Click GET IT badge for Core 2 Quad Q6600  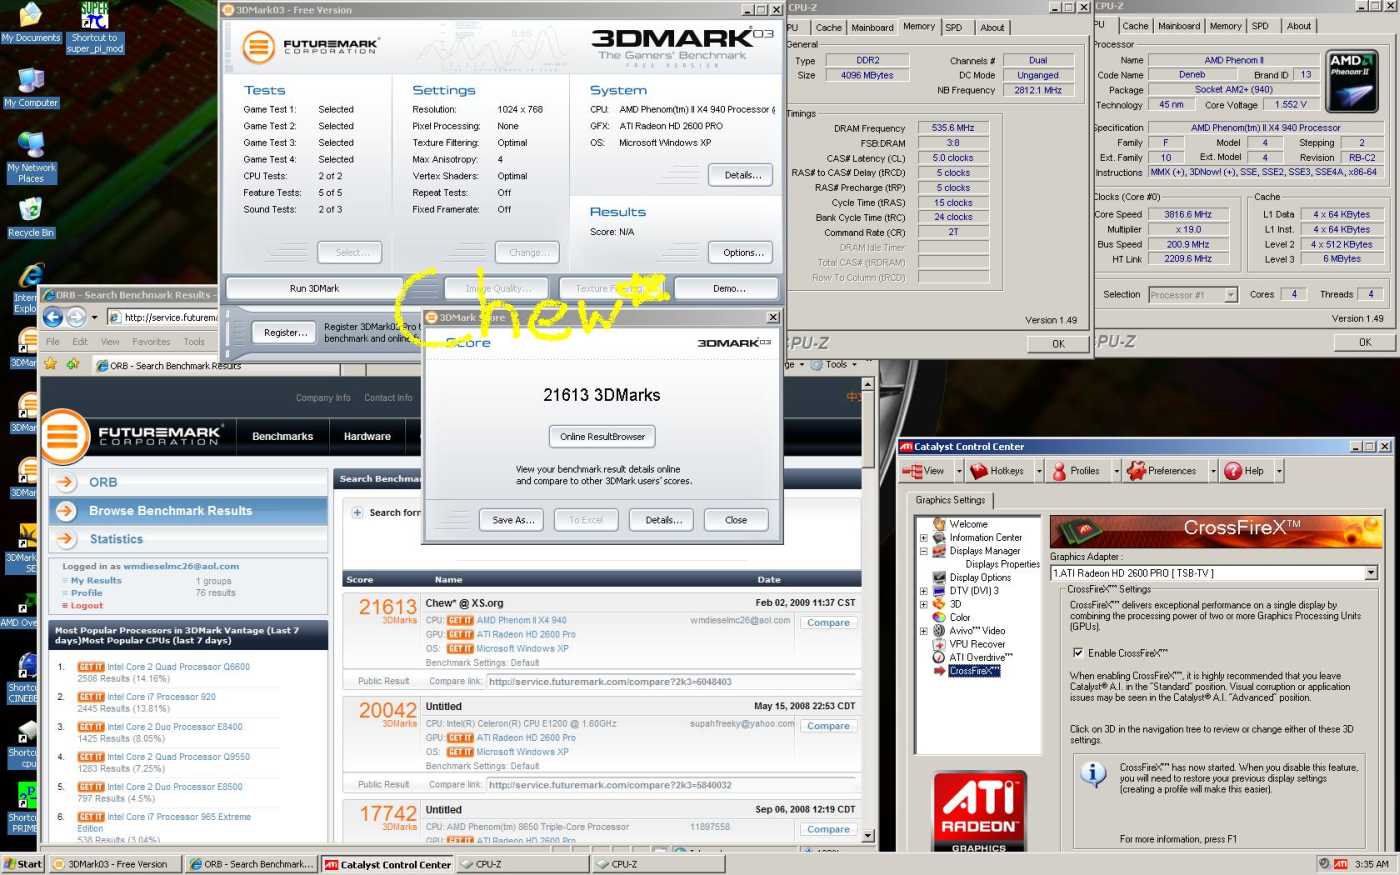(x=91, y=667)
